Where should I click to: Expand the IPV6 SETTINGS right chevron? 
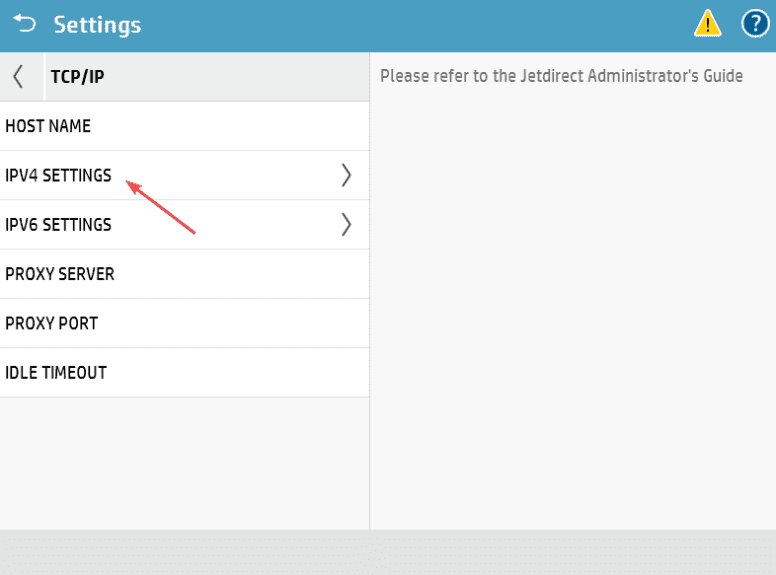[x=346, y=224]
